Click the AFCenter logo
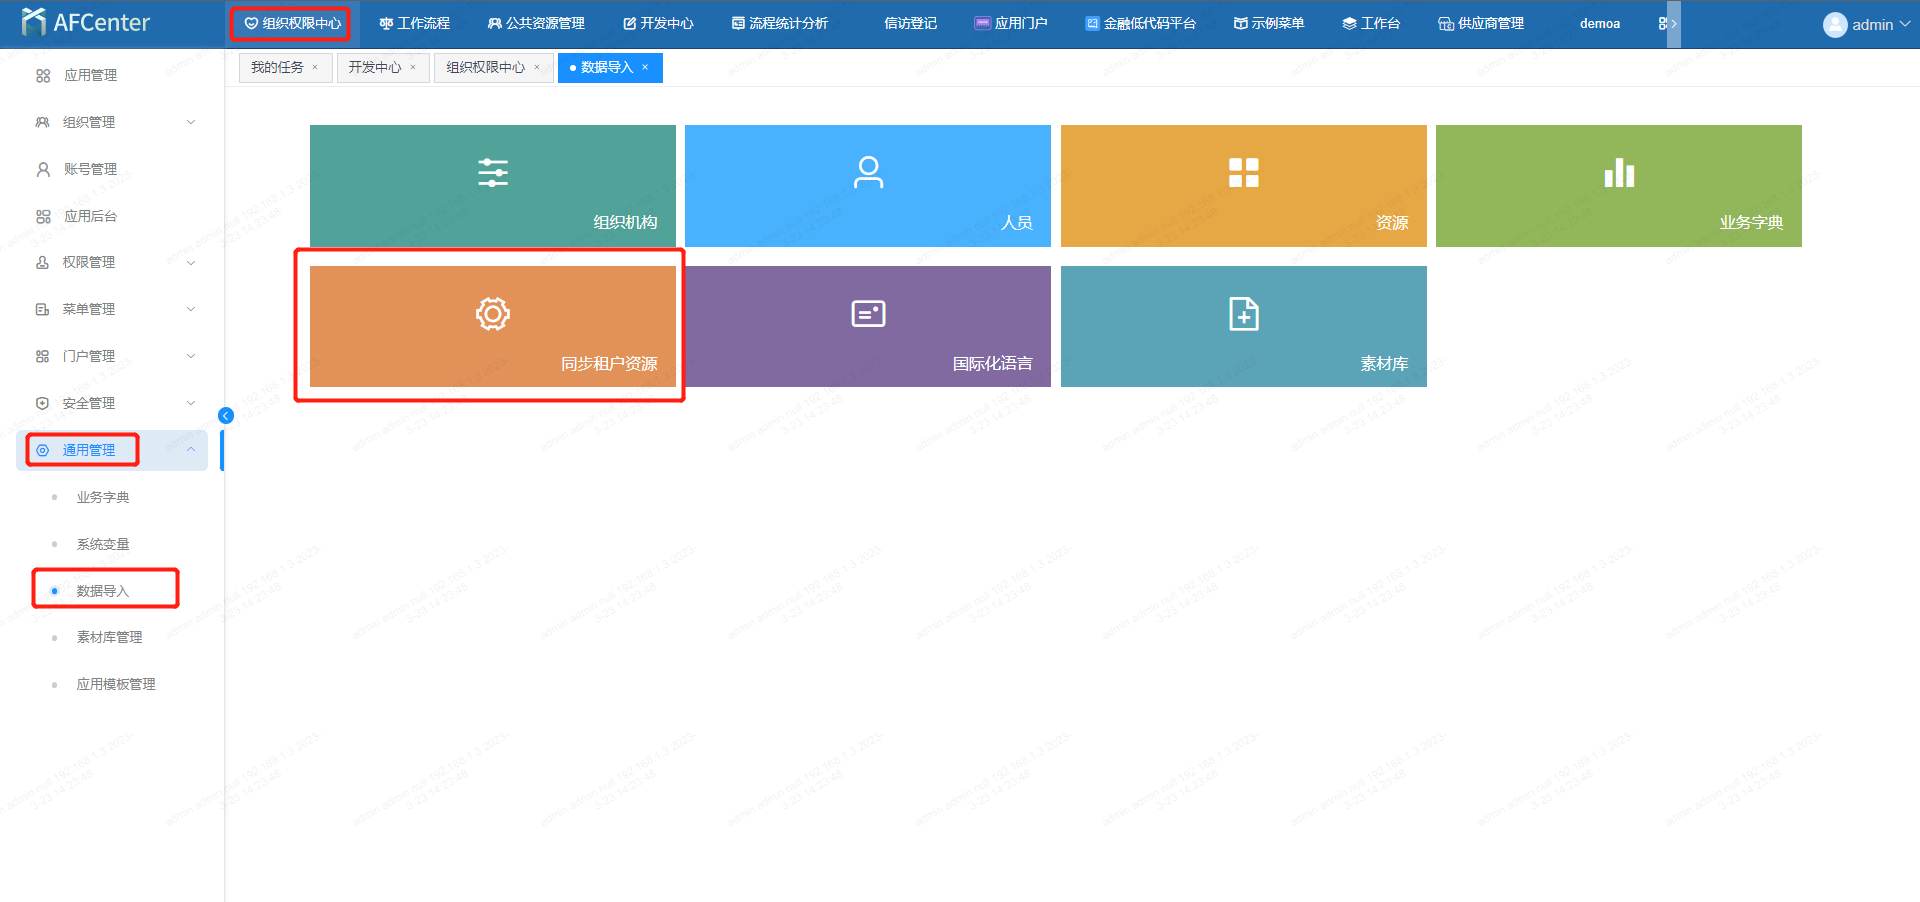Screen dimensions: 1920x902 click(x=86, y=23)
